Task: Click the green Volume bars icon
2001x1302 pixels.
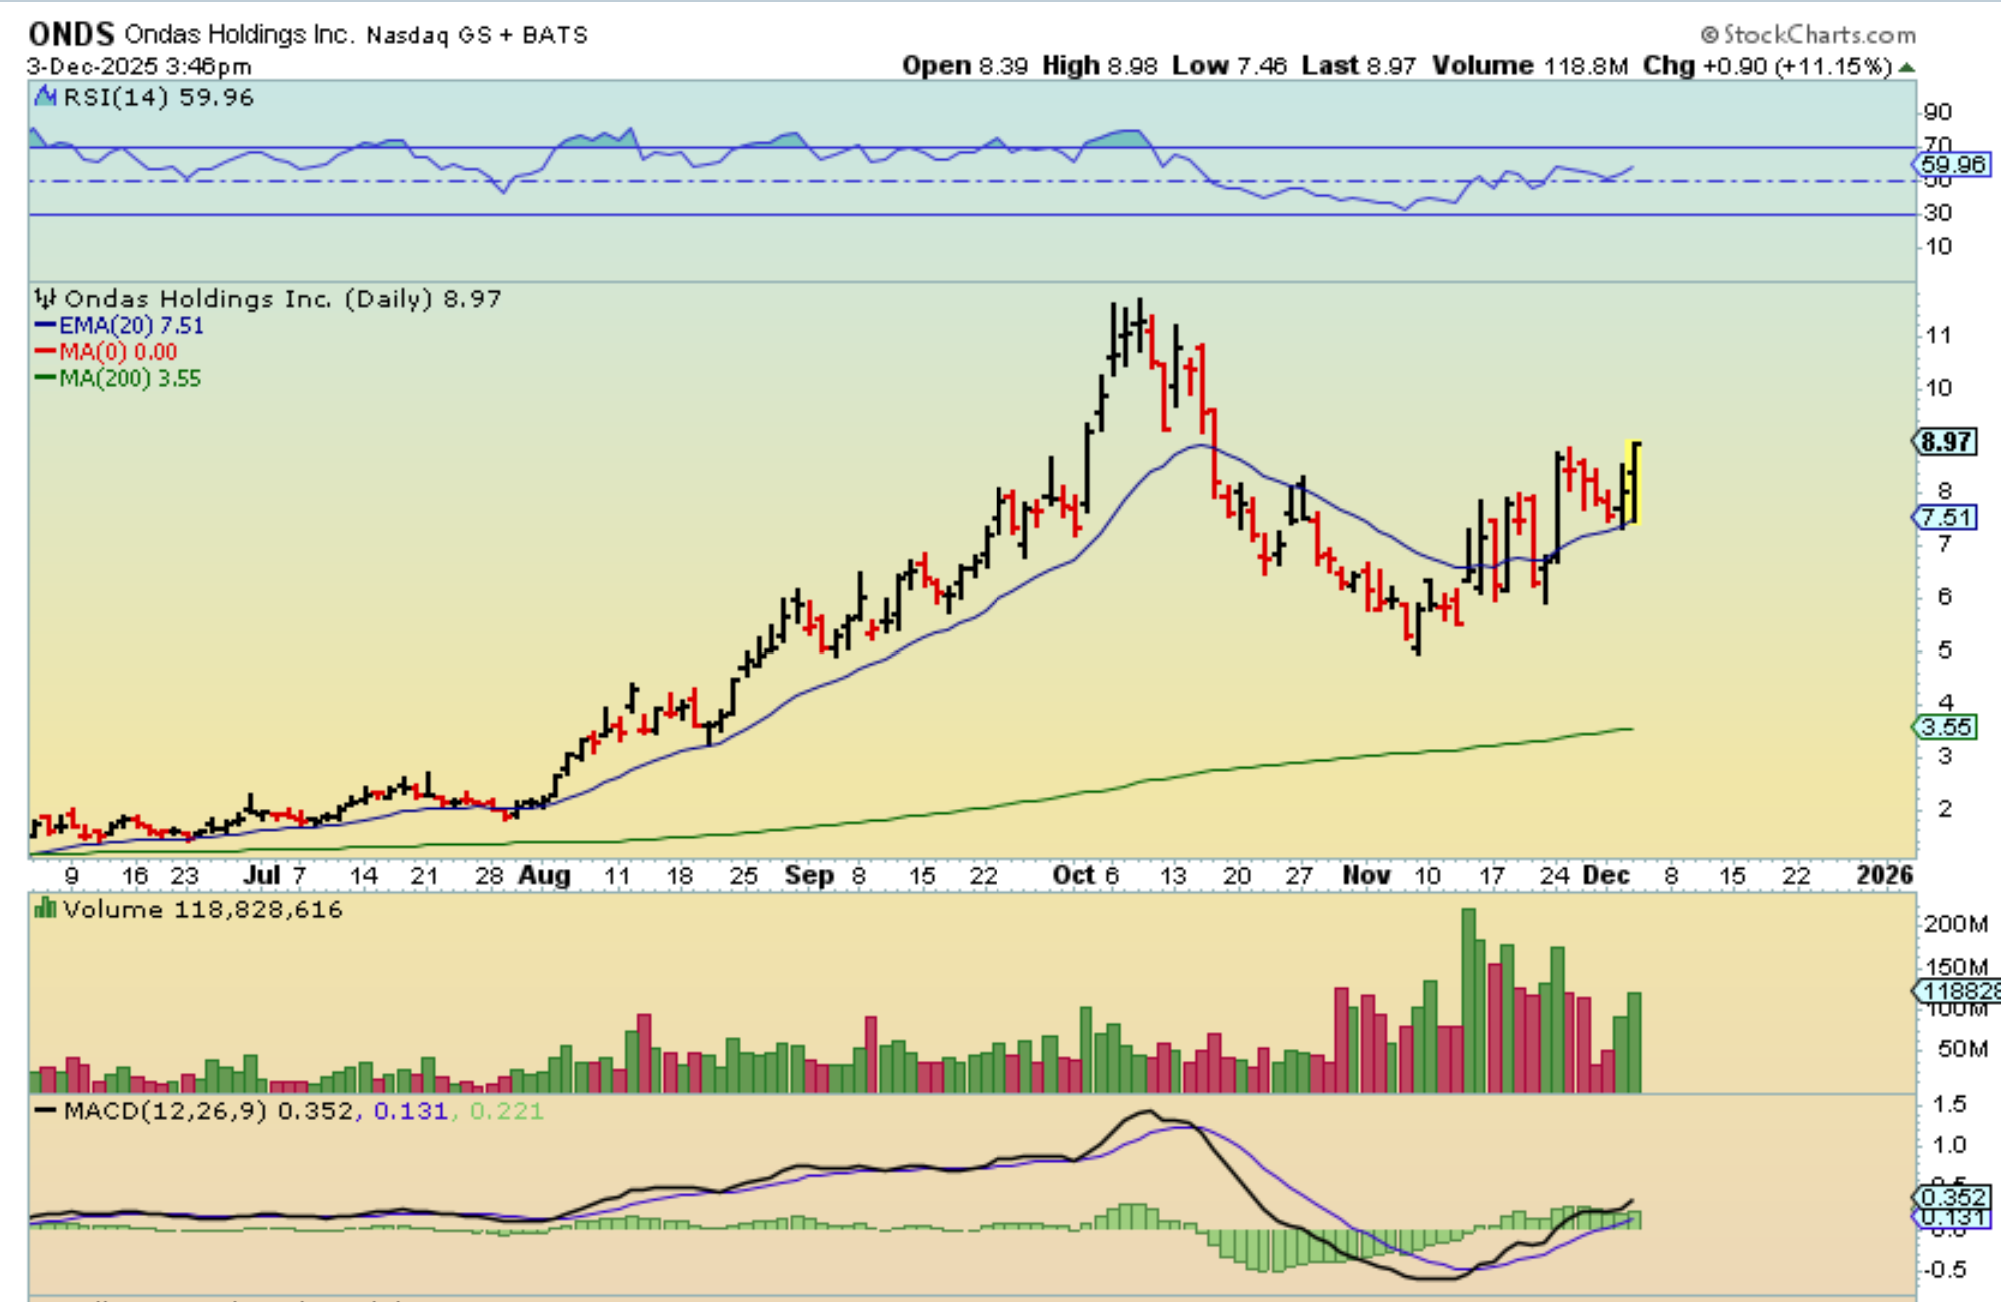Action: point(45,909)
